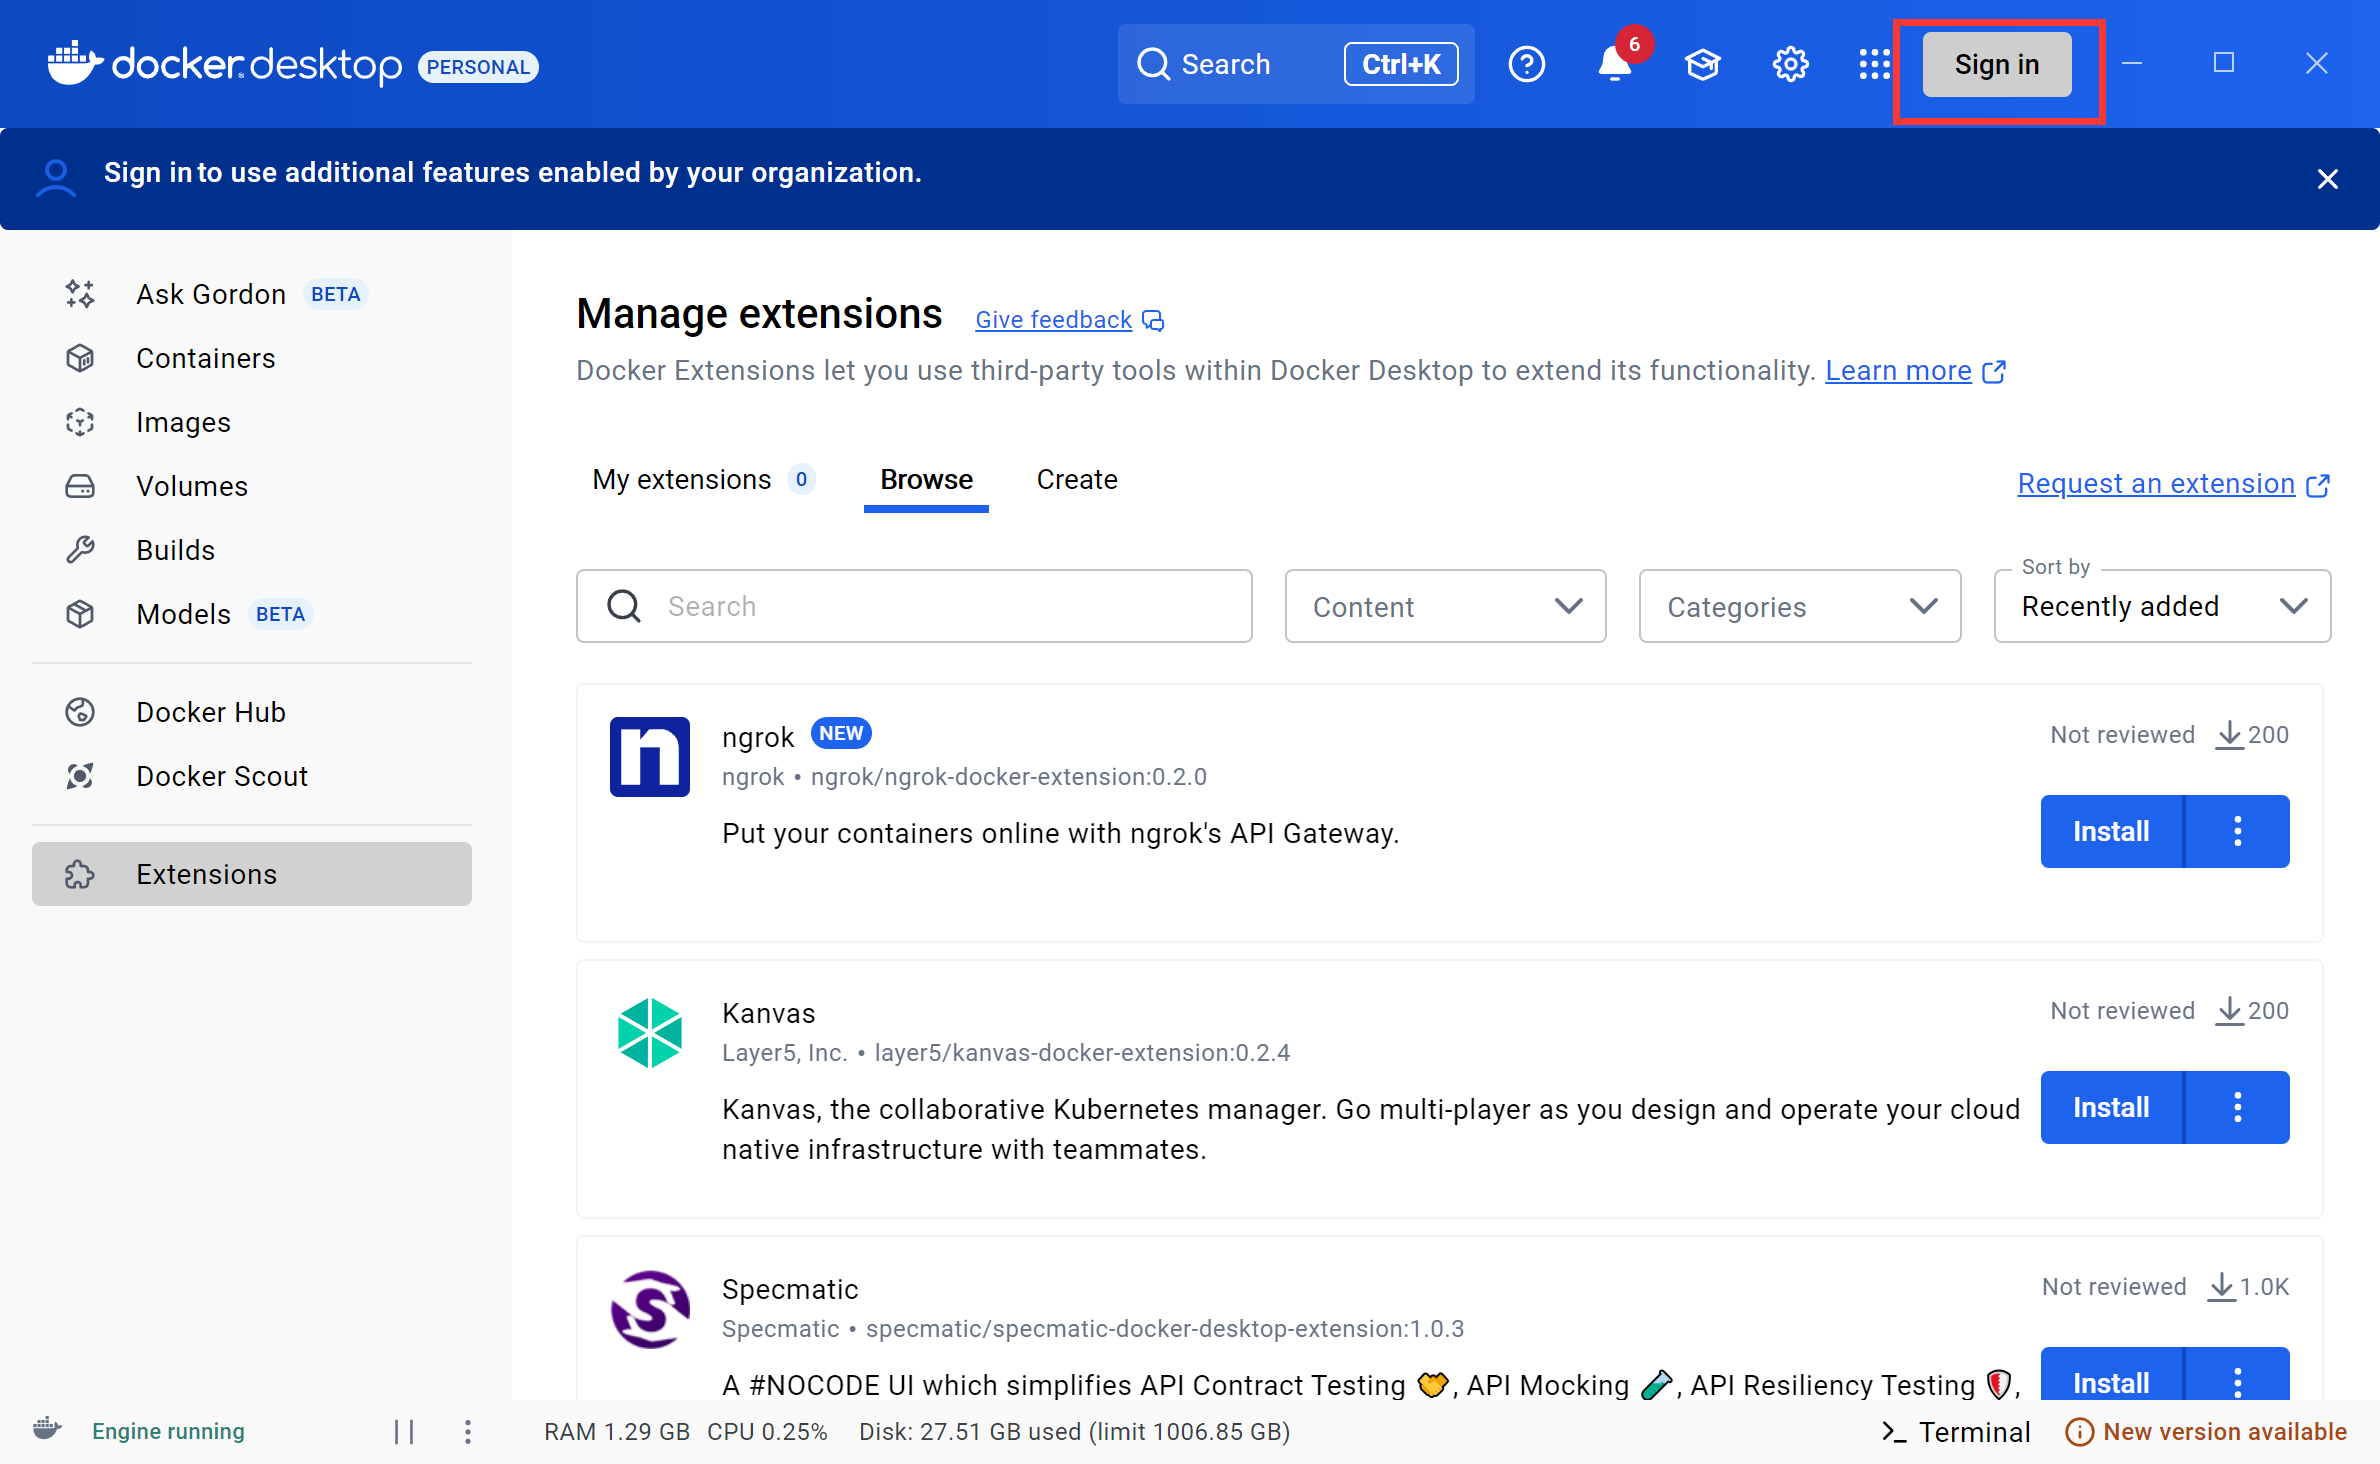Open notifications bell with badge

pos(1613,63)
